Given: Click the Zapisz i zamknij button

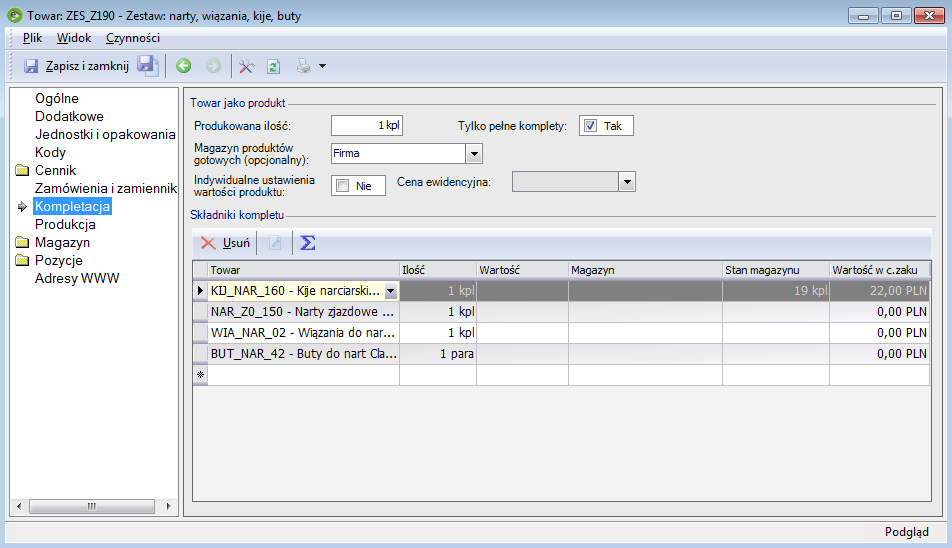Looking at the screenshot, I should click(x=76, y=66).
